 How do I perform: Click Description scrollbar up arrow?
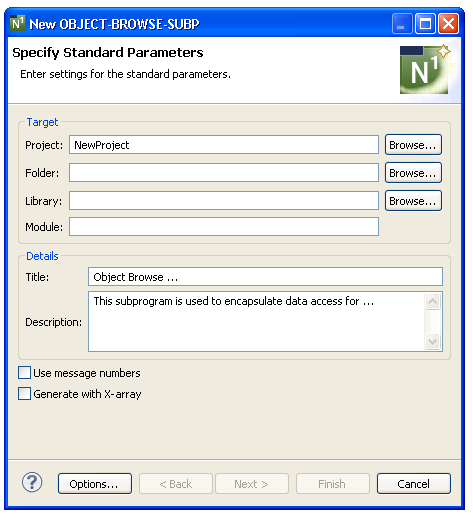click(x=433, y=301)
